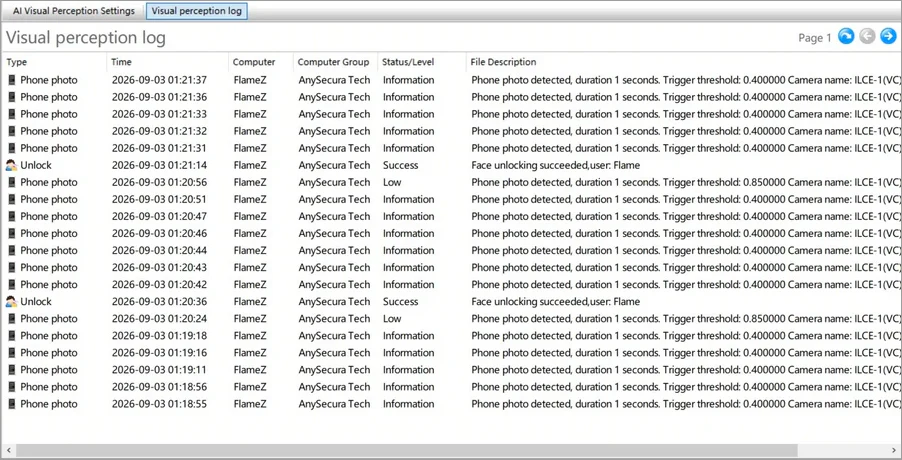
Task: Go to next page arrow
Action: pyautogui.click(x=888, y=36)
